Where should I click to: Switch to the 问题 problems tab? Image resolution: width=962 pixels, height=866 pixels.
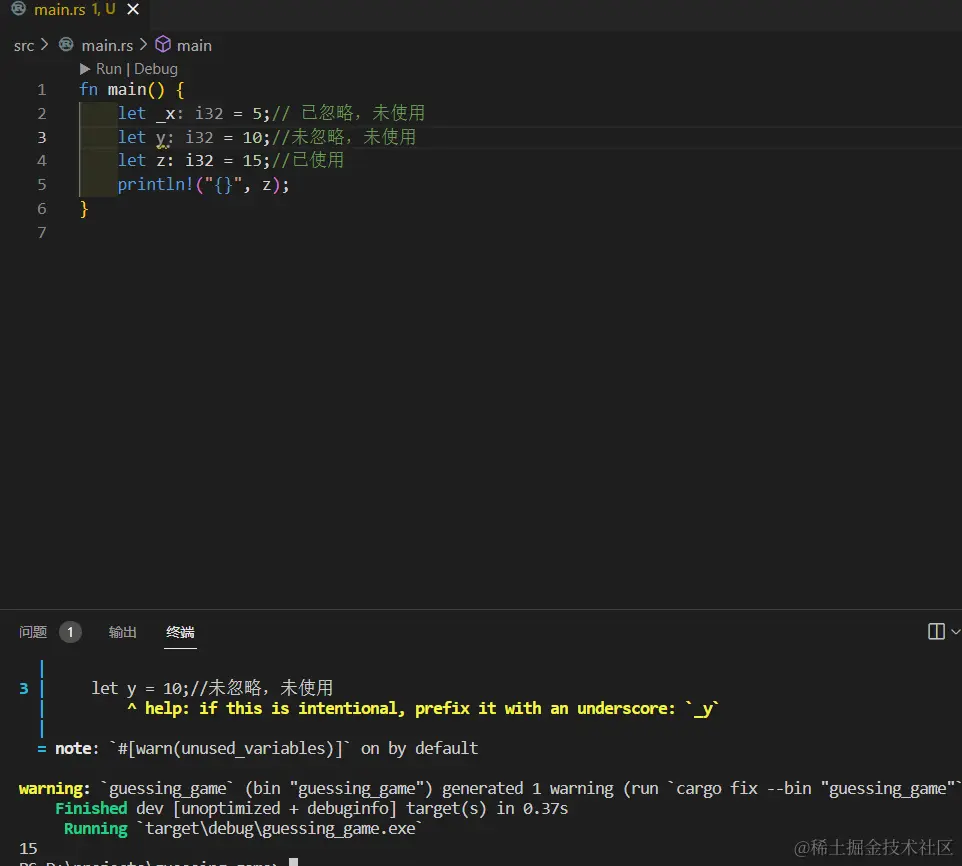click(33, 632)
